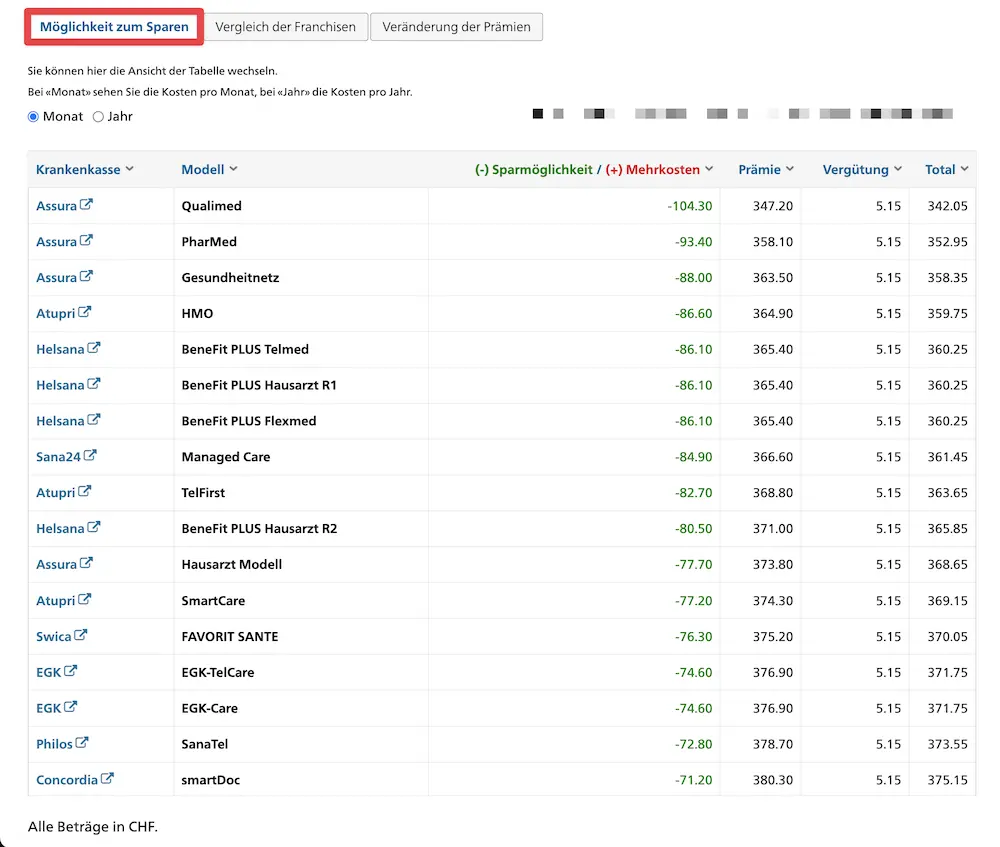Open the Sparmöglichkeit / Mehrkosten column sort chevron
Image resolution: width=1000 pixels, height=847 pixels.
coord(709,169)
